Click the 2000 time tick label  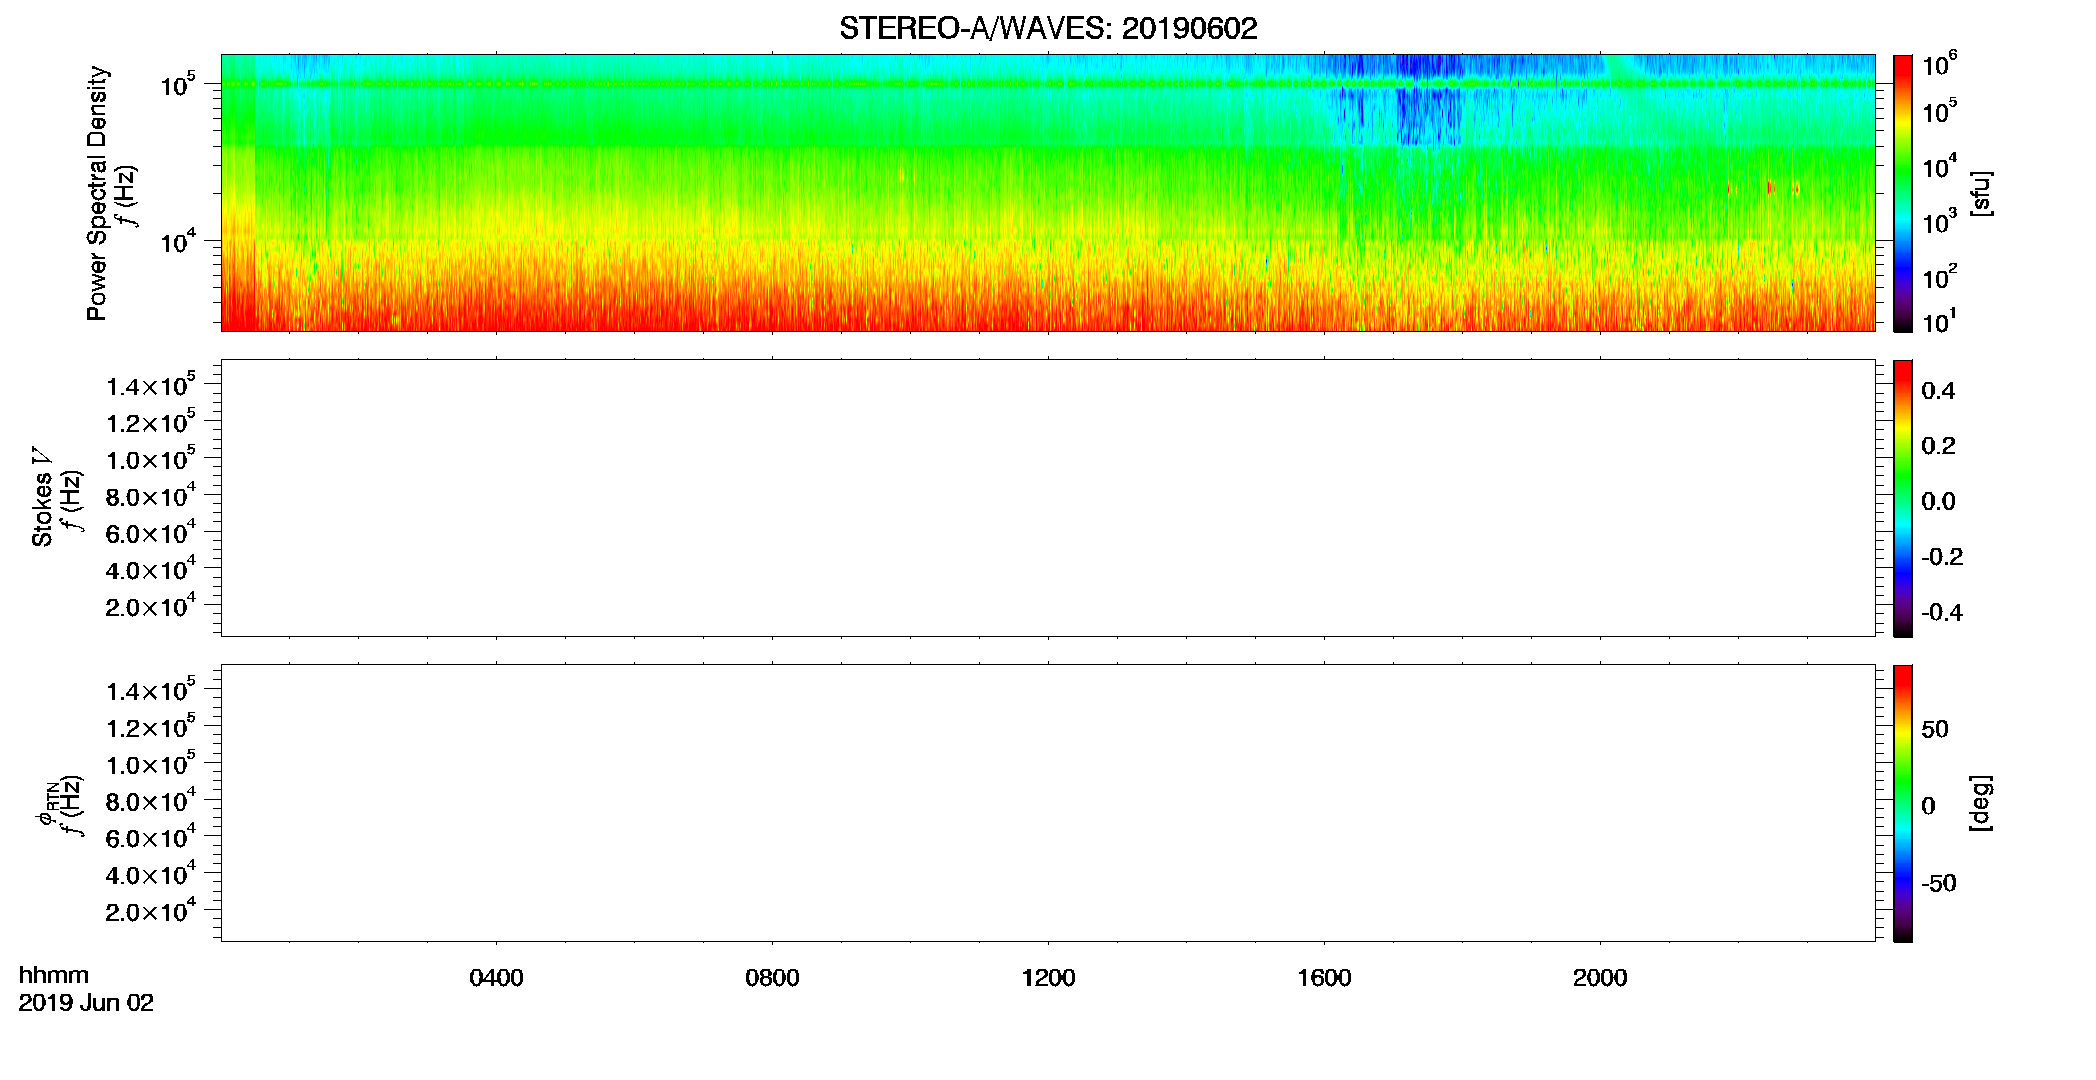1600,978
